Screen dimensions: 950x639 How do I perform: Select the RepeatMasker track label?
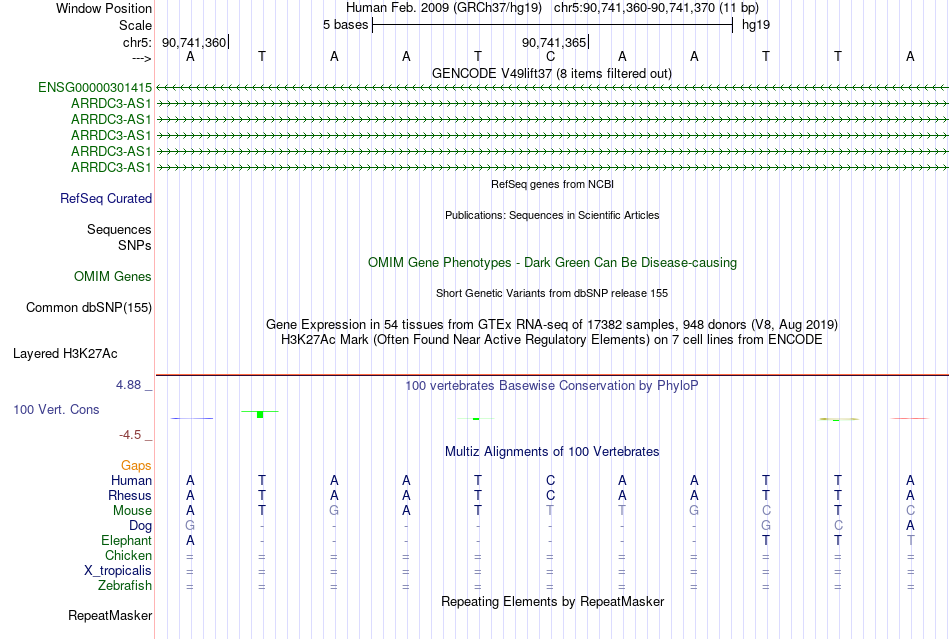(x=110, y=616)
